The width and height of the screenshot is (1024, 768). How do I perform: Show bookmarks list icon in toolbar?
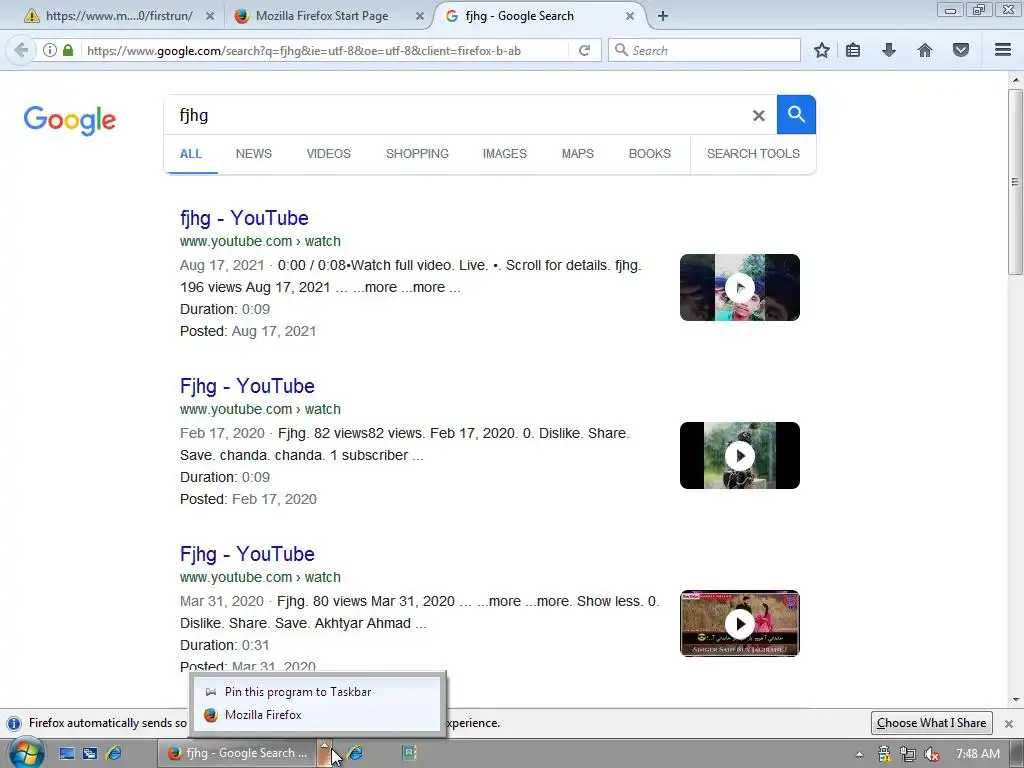tap(853, 50)
